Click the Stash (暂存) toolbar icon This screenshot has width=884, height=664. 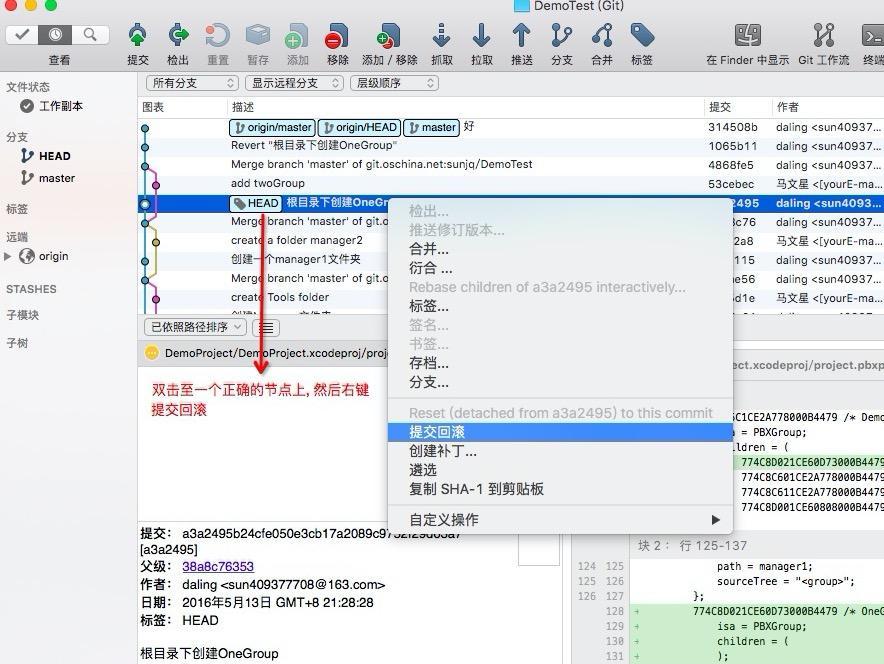click(258, 36)
